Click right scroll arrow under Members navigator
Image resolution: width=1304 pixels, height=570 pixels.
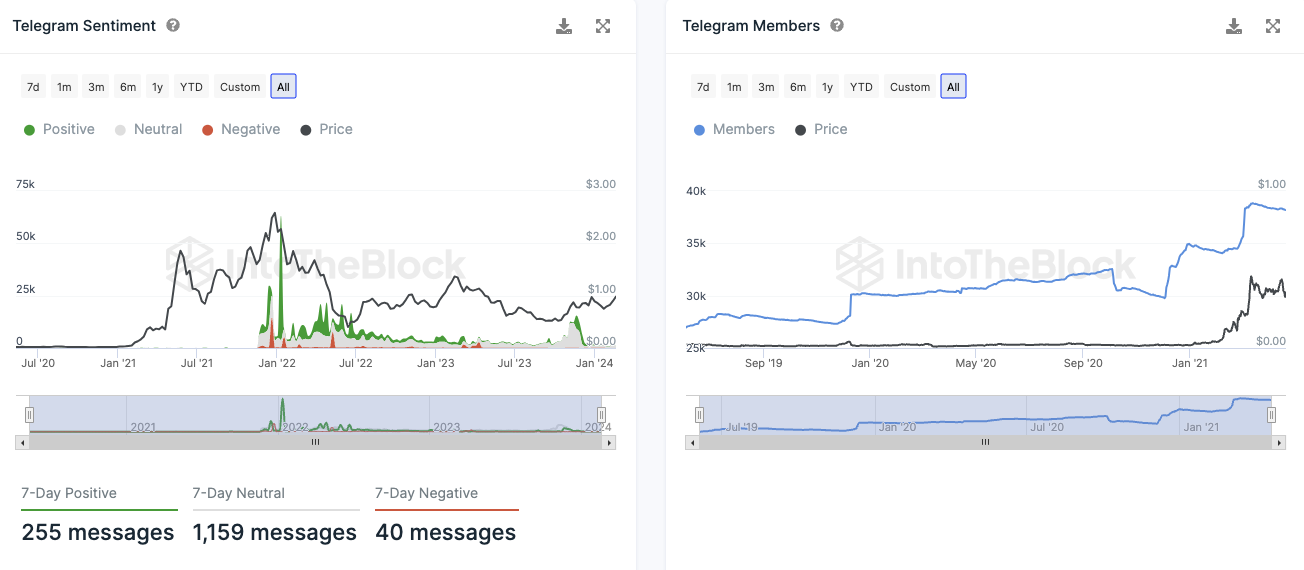[x=1279, y=441]
